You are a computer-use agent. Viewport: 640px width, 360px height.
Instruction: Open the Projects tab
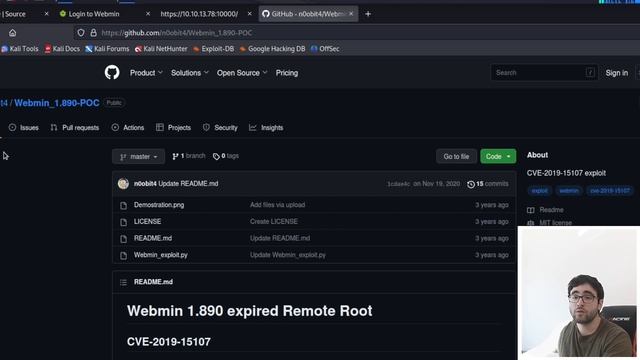173,128
